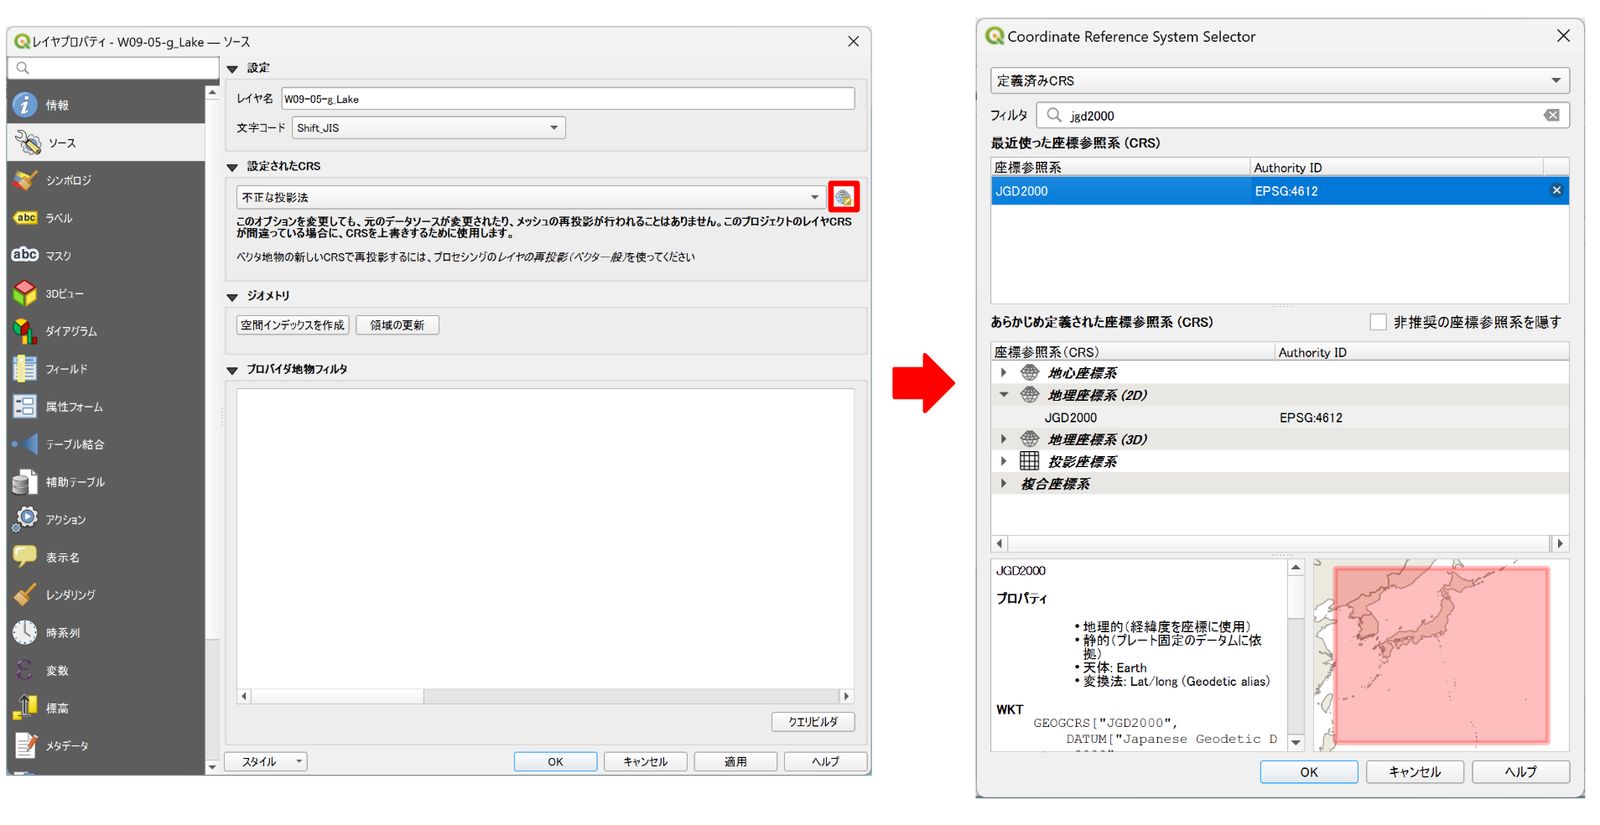Open the 不正な投影法 CRS dropdown
Image resolution: width=1600 pixels, height=825 pixels.
[530, 197]
